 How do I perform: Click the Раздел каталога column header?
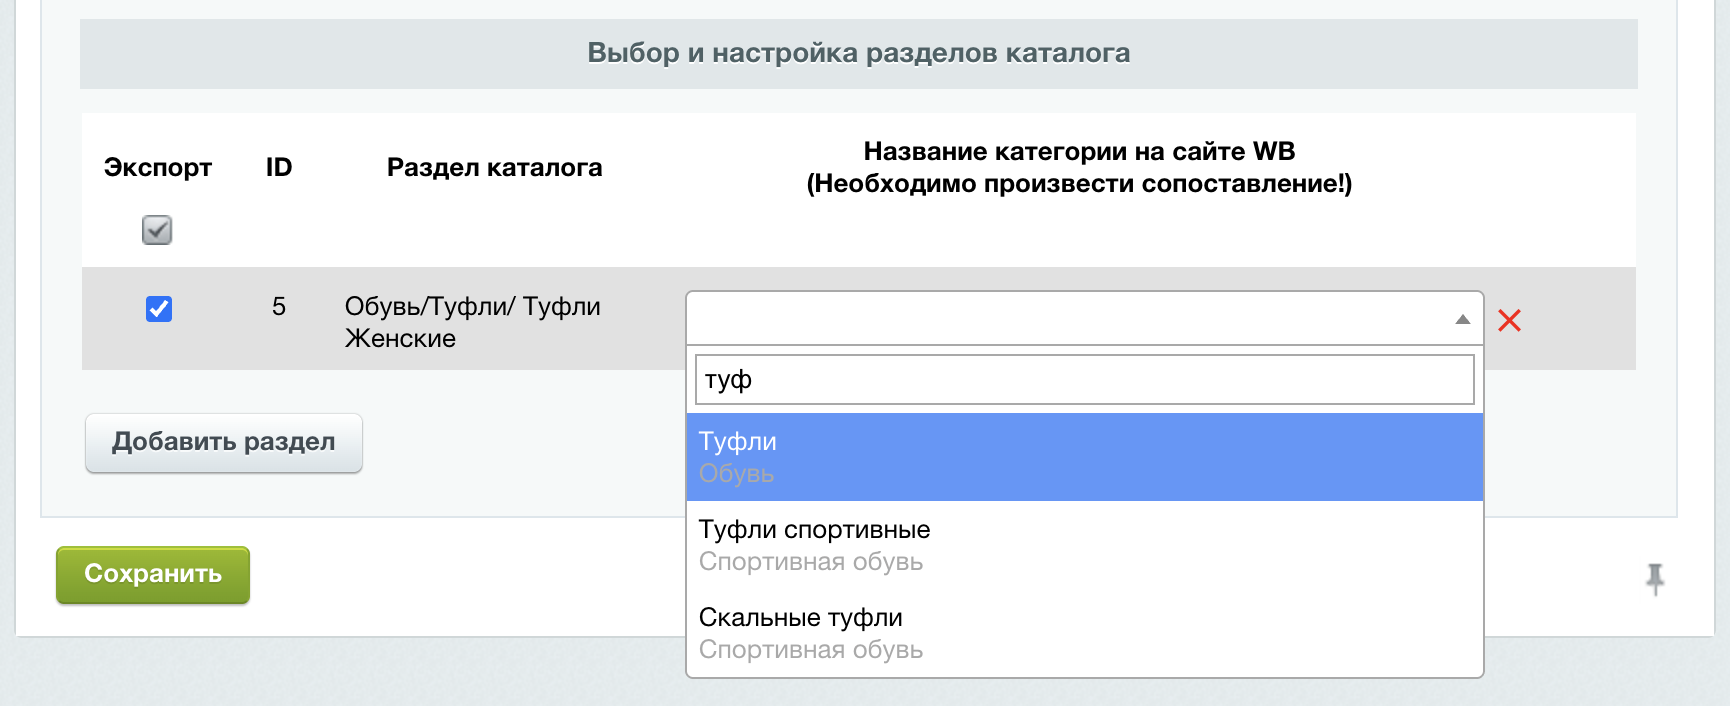point(494,167)
